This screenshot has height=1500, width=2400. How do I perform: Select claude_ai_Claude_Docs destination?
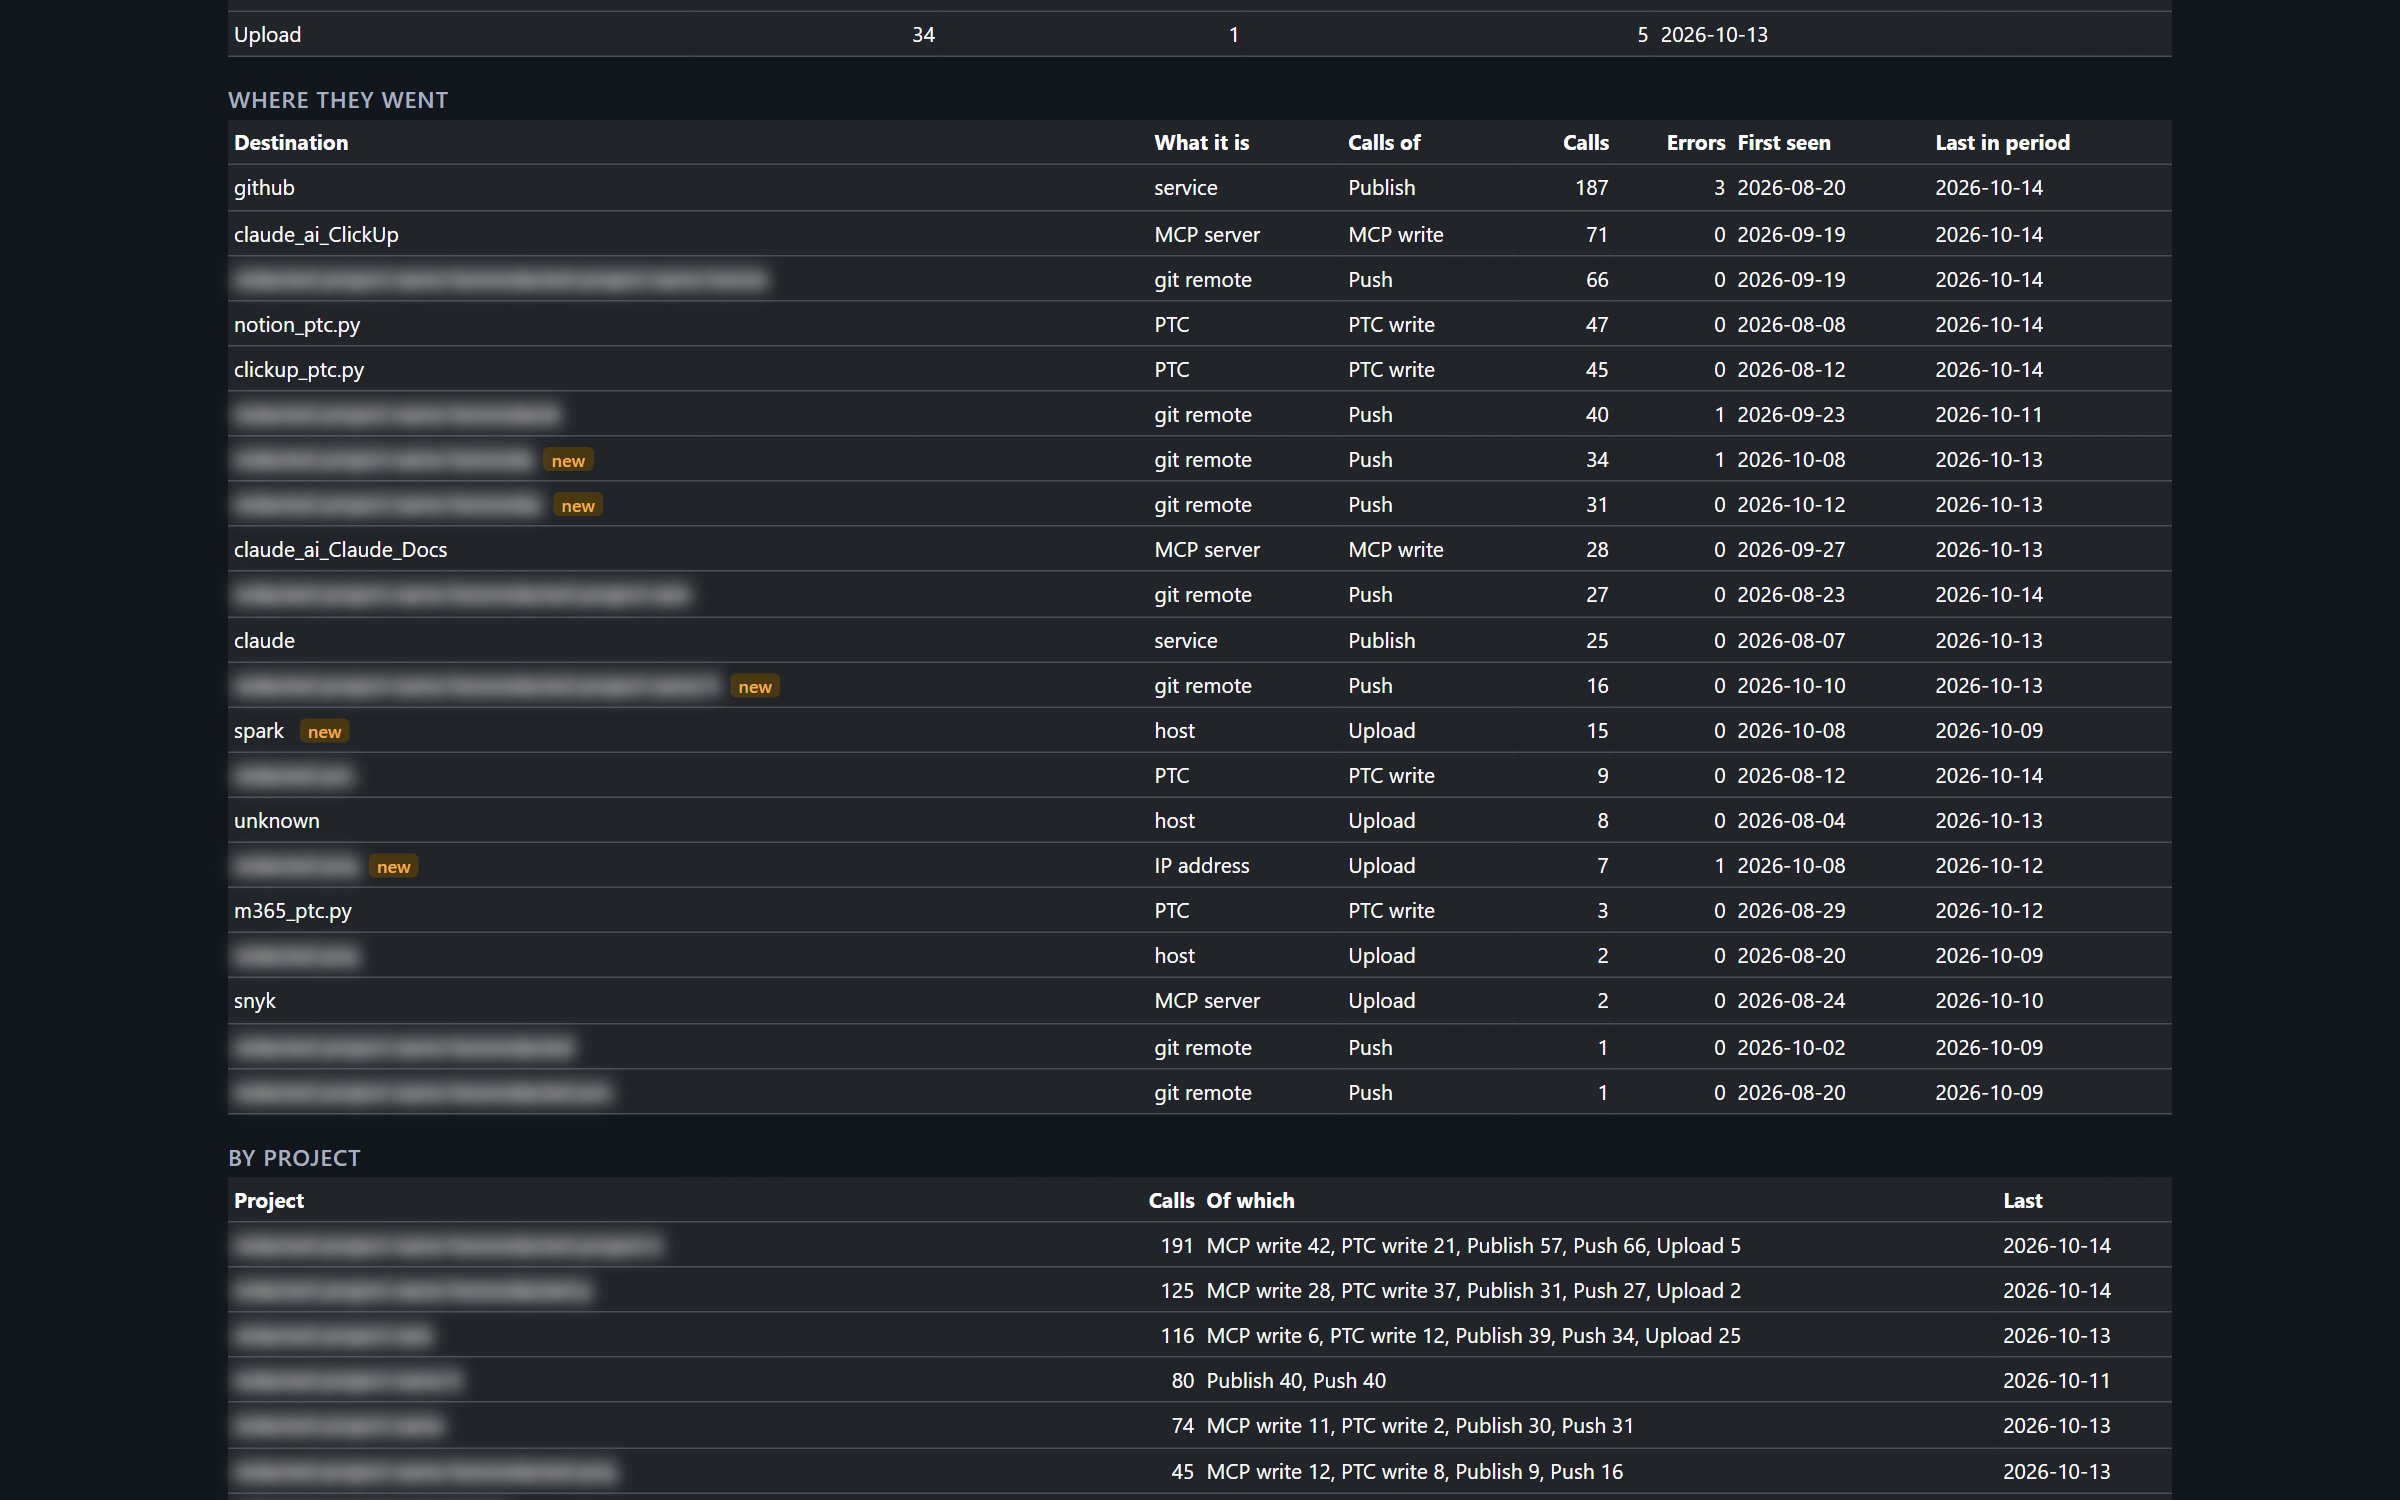340,550
